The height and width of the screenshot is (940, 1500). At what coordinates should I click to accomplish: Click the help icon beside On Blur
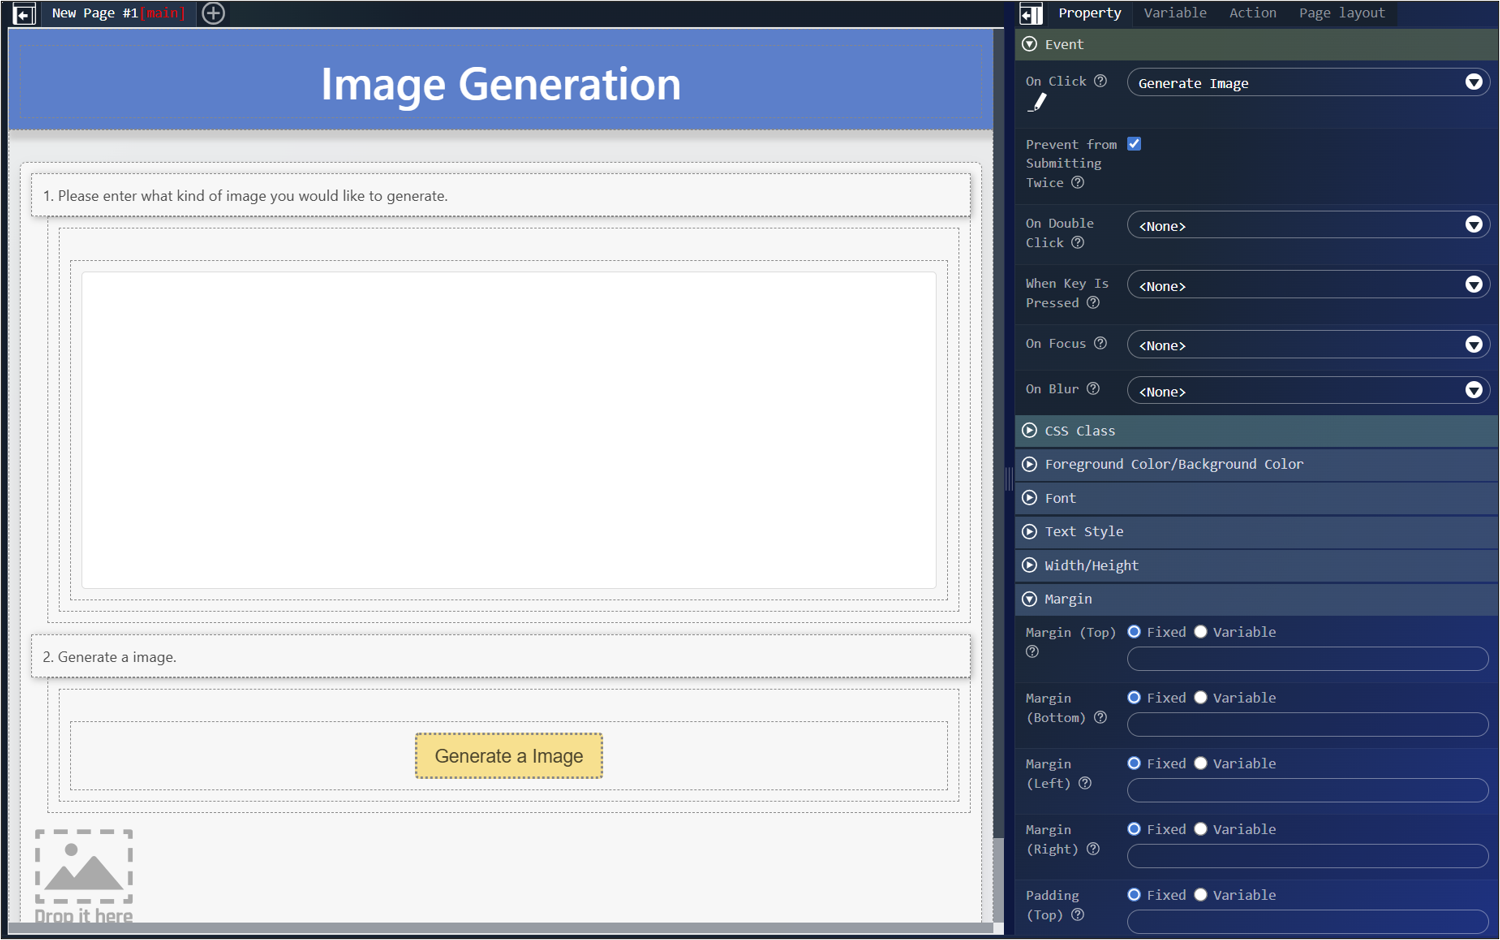point(1093,389)
